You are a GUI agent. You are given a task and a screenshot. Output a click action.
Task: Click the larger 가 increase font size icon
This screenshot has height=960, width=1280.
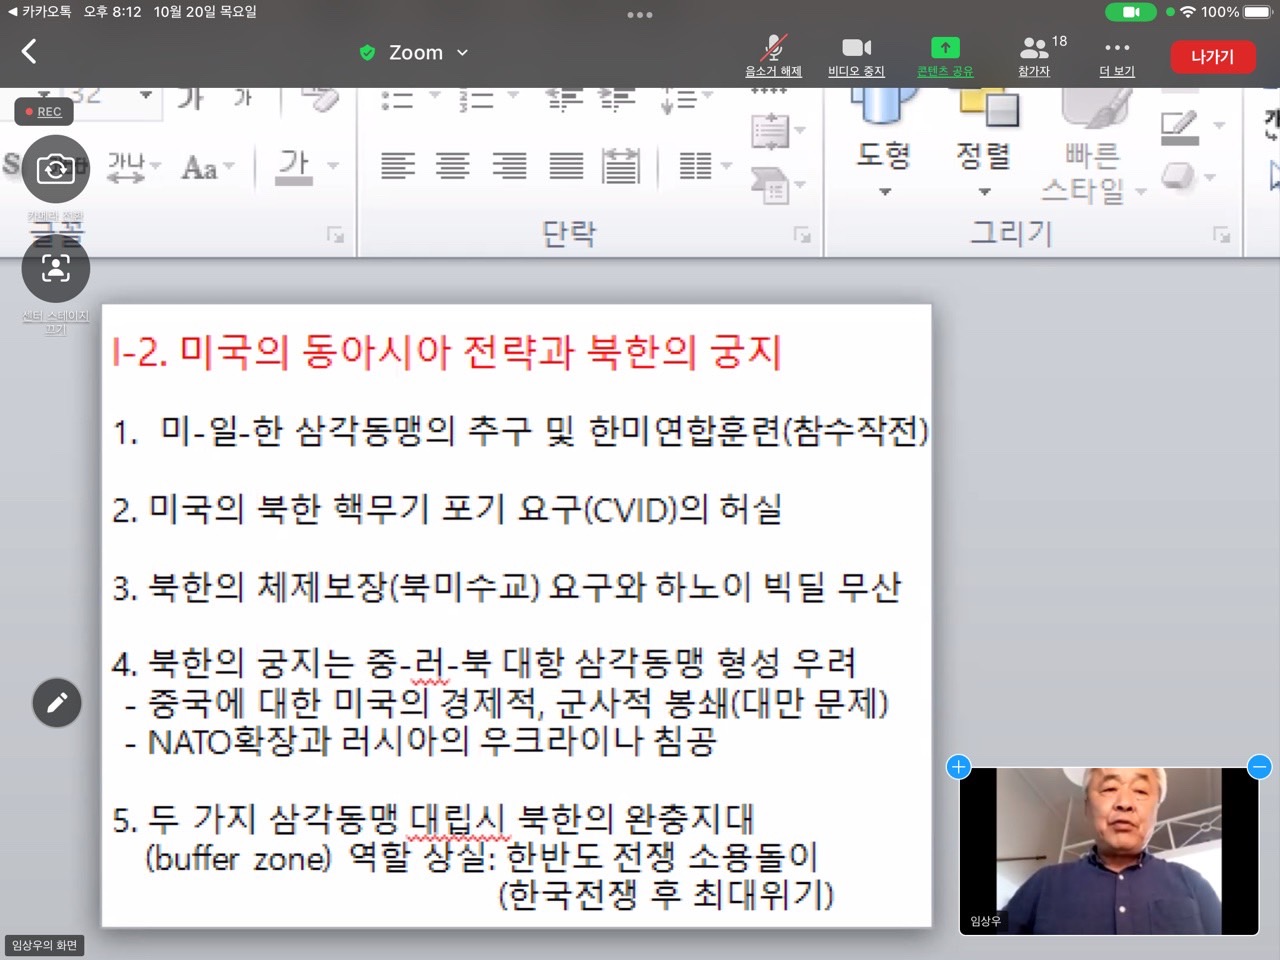(190, 98)
